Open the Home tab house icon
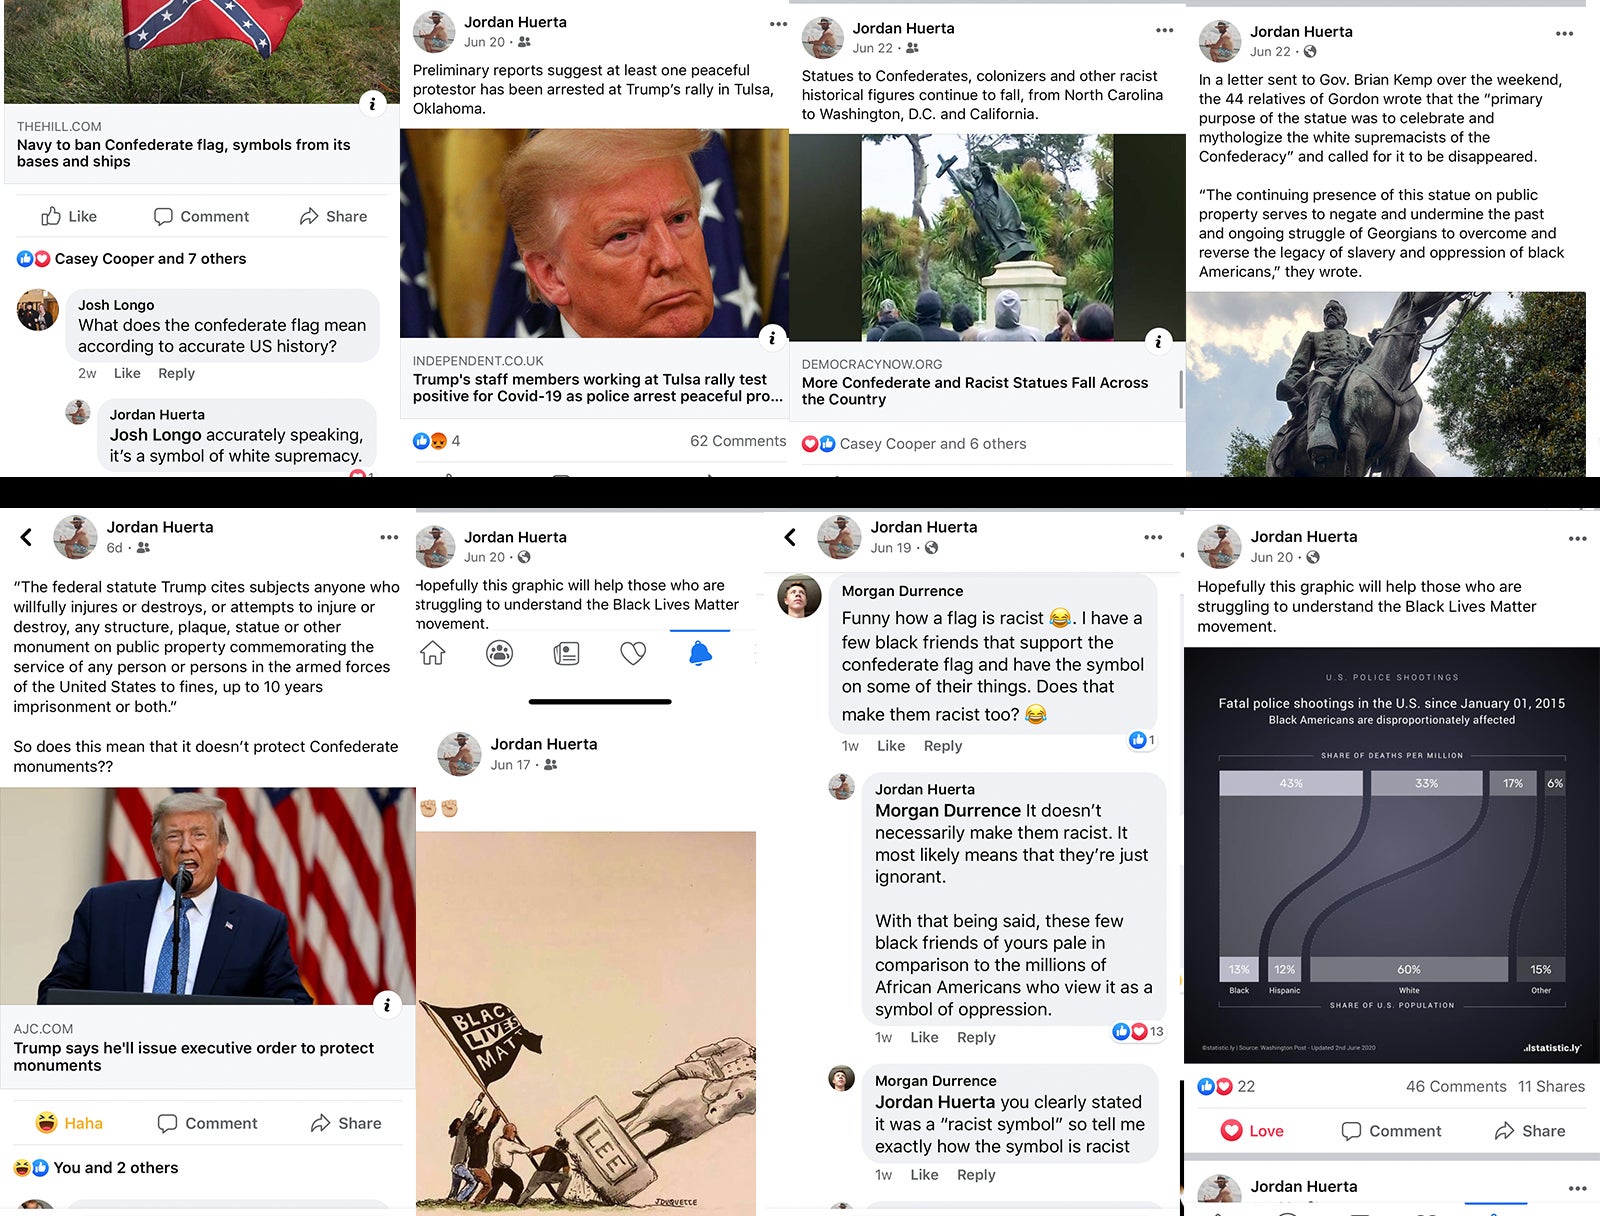 pos(433,654)
